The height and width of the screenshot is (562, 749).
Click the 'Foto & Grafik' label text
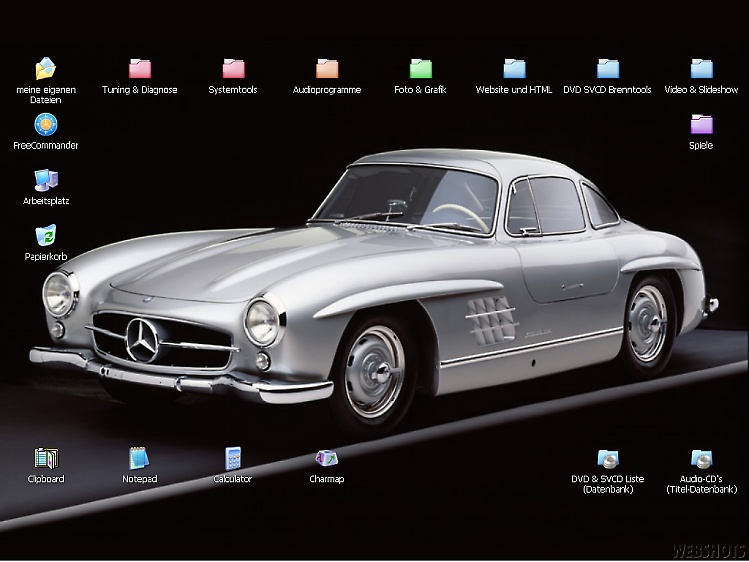pos(420,90)
